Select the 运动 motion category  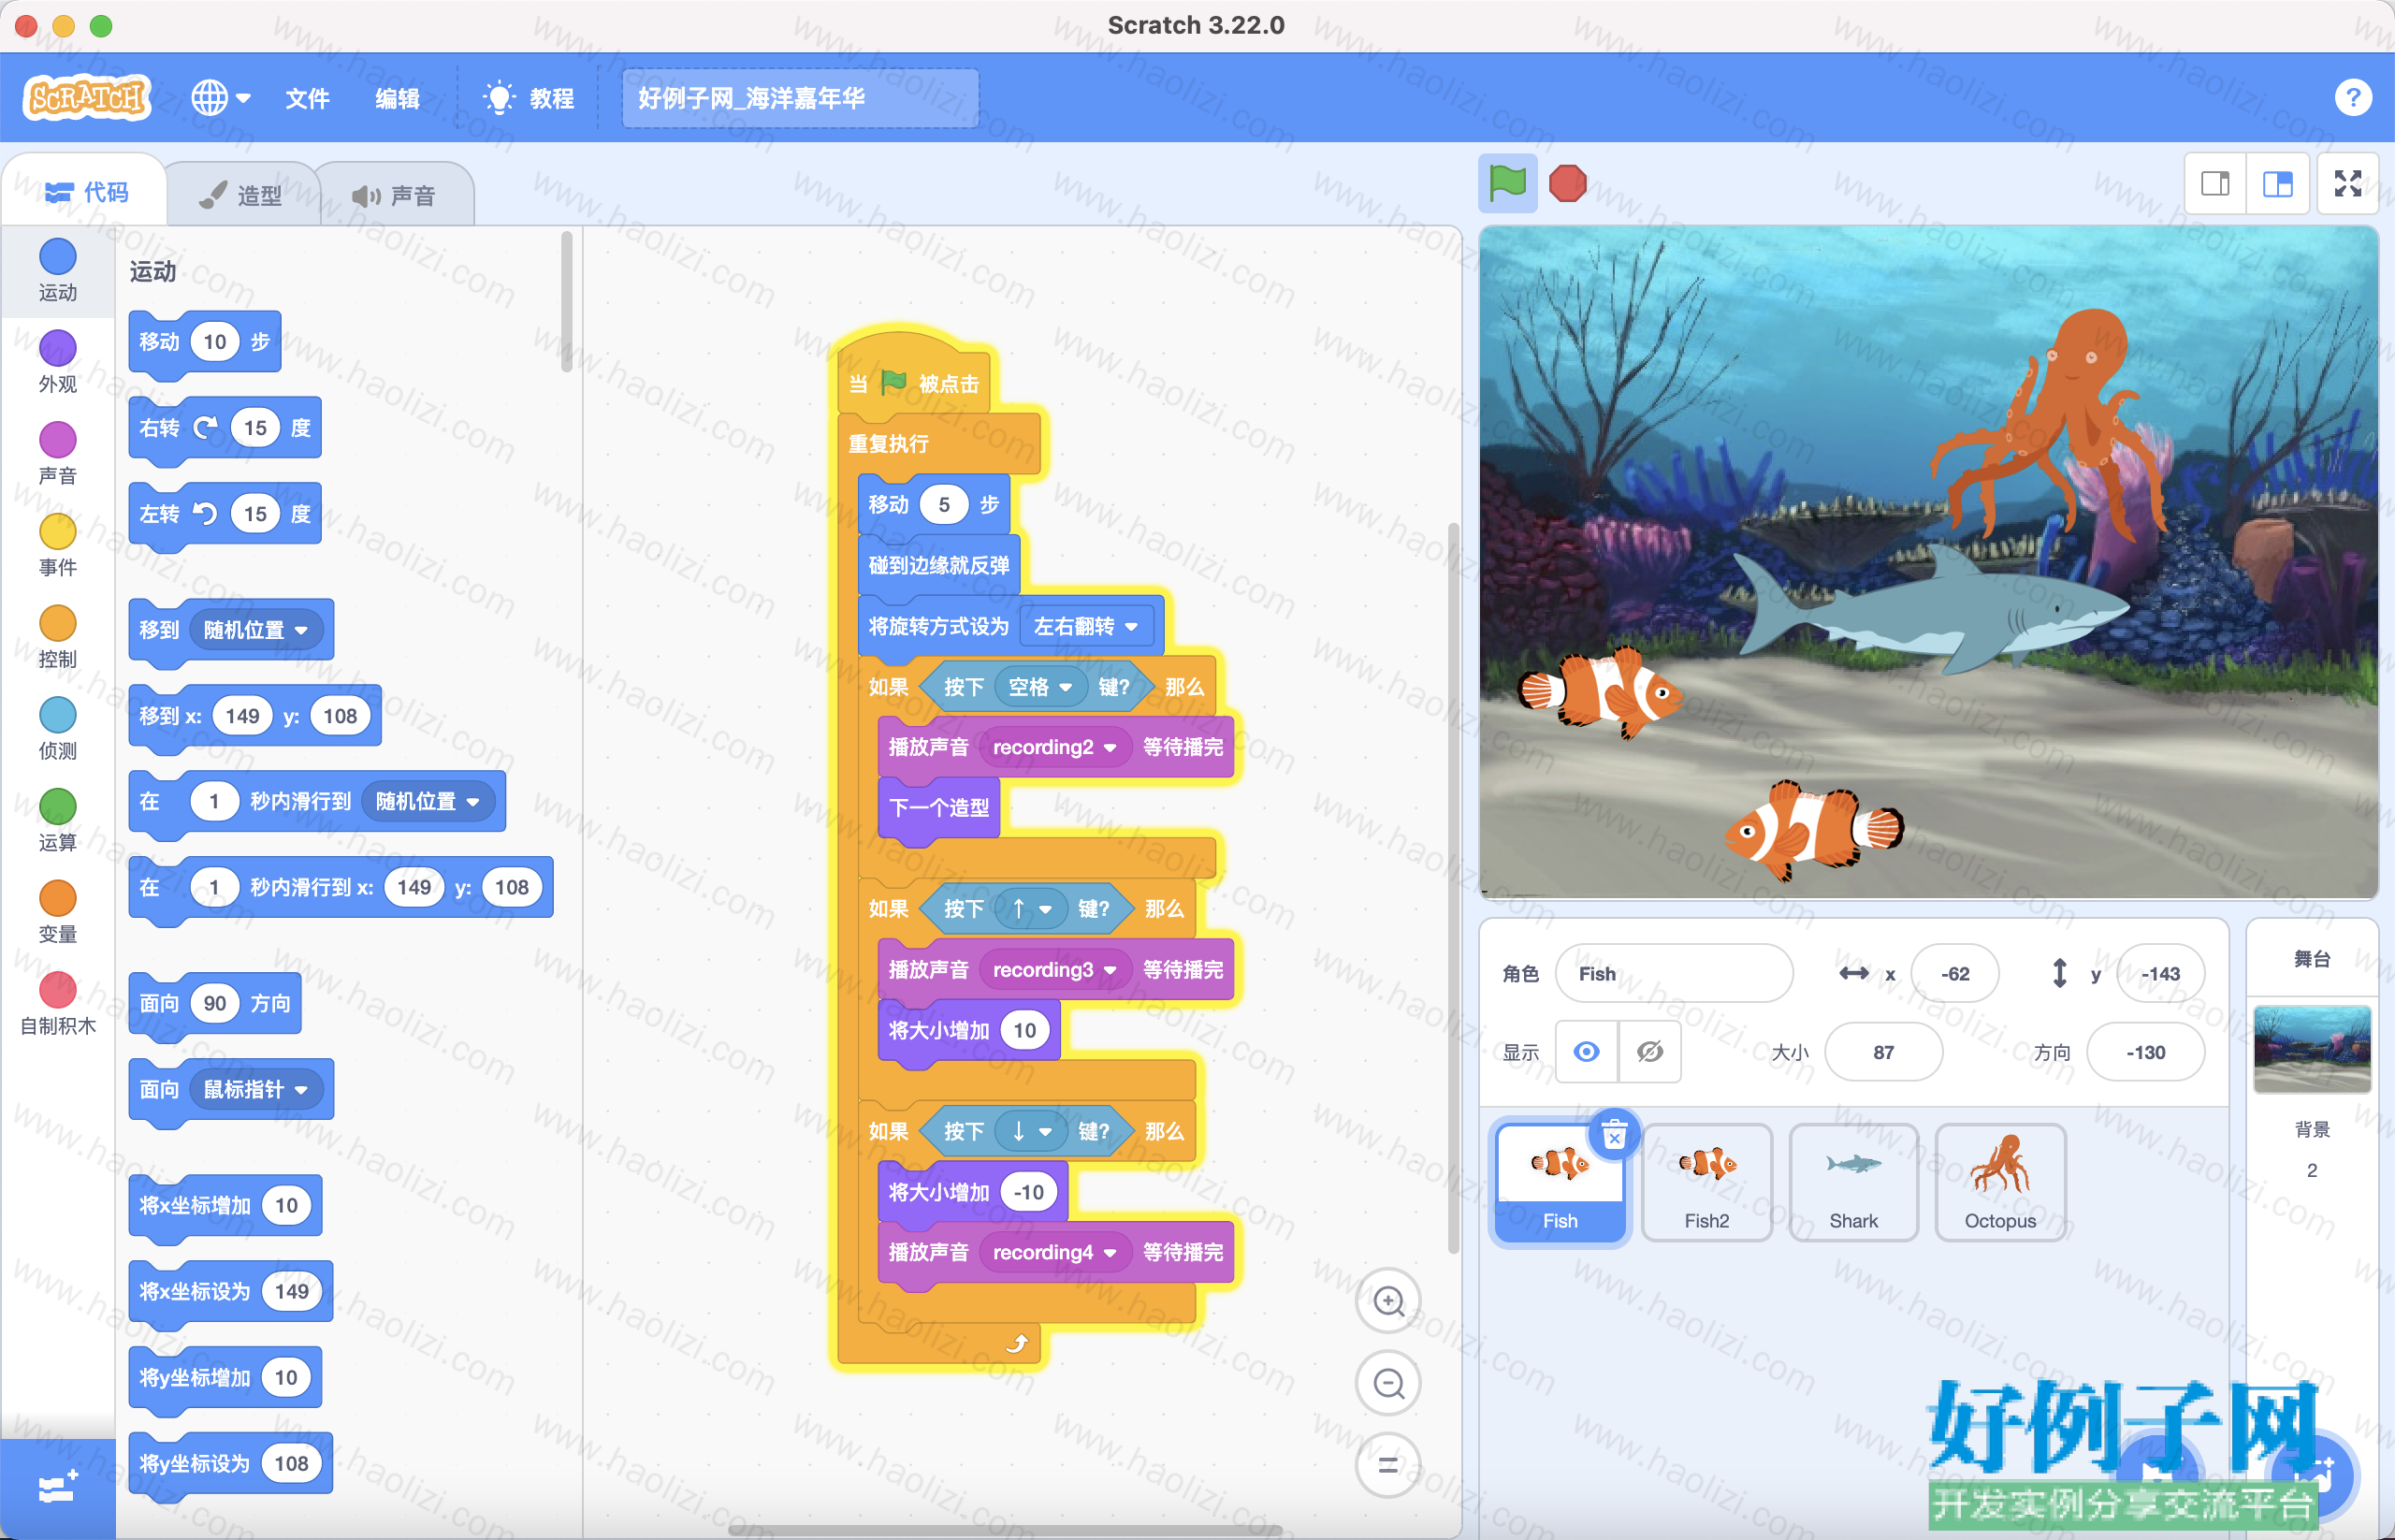[x=58, y=270]
